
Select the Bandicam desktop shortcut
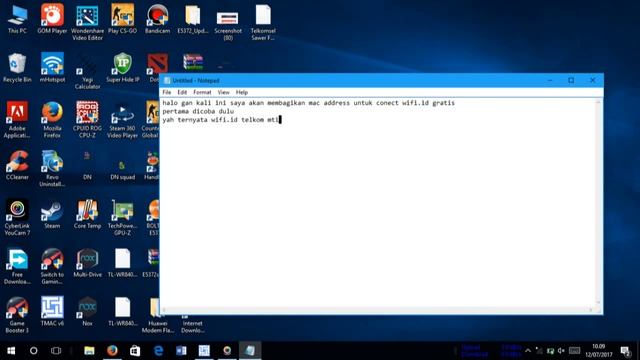pyautogui.click(x=158, y=19)
